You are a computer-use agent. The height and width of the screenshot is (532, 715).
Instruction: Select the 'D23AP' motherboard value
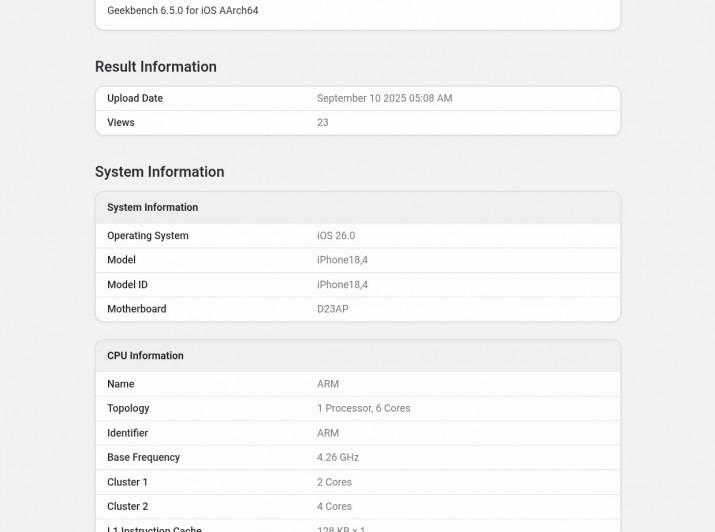pyautogui.click(x=332, y=309)
